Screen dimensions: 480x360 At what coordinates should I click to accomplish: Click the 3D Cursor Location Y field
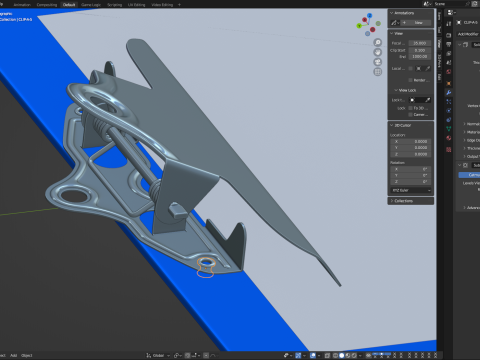[x=411, y=148]
